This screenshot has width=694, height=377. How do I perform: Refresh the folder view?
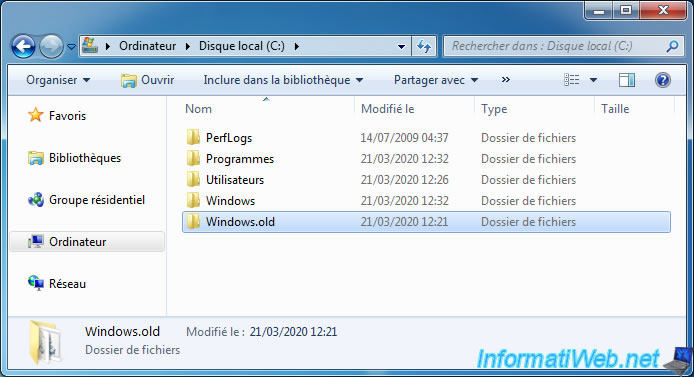(x=424, y=46)
